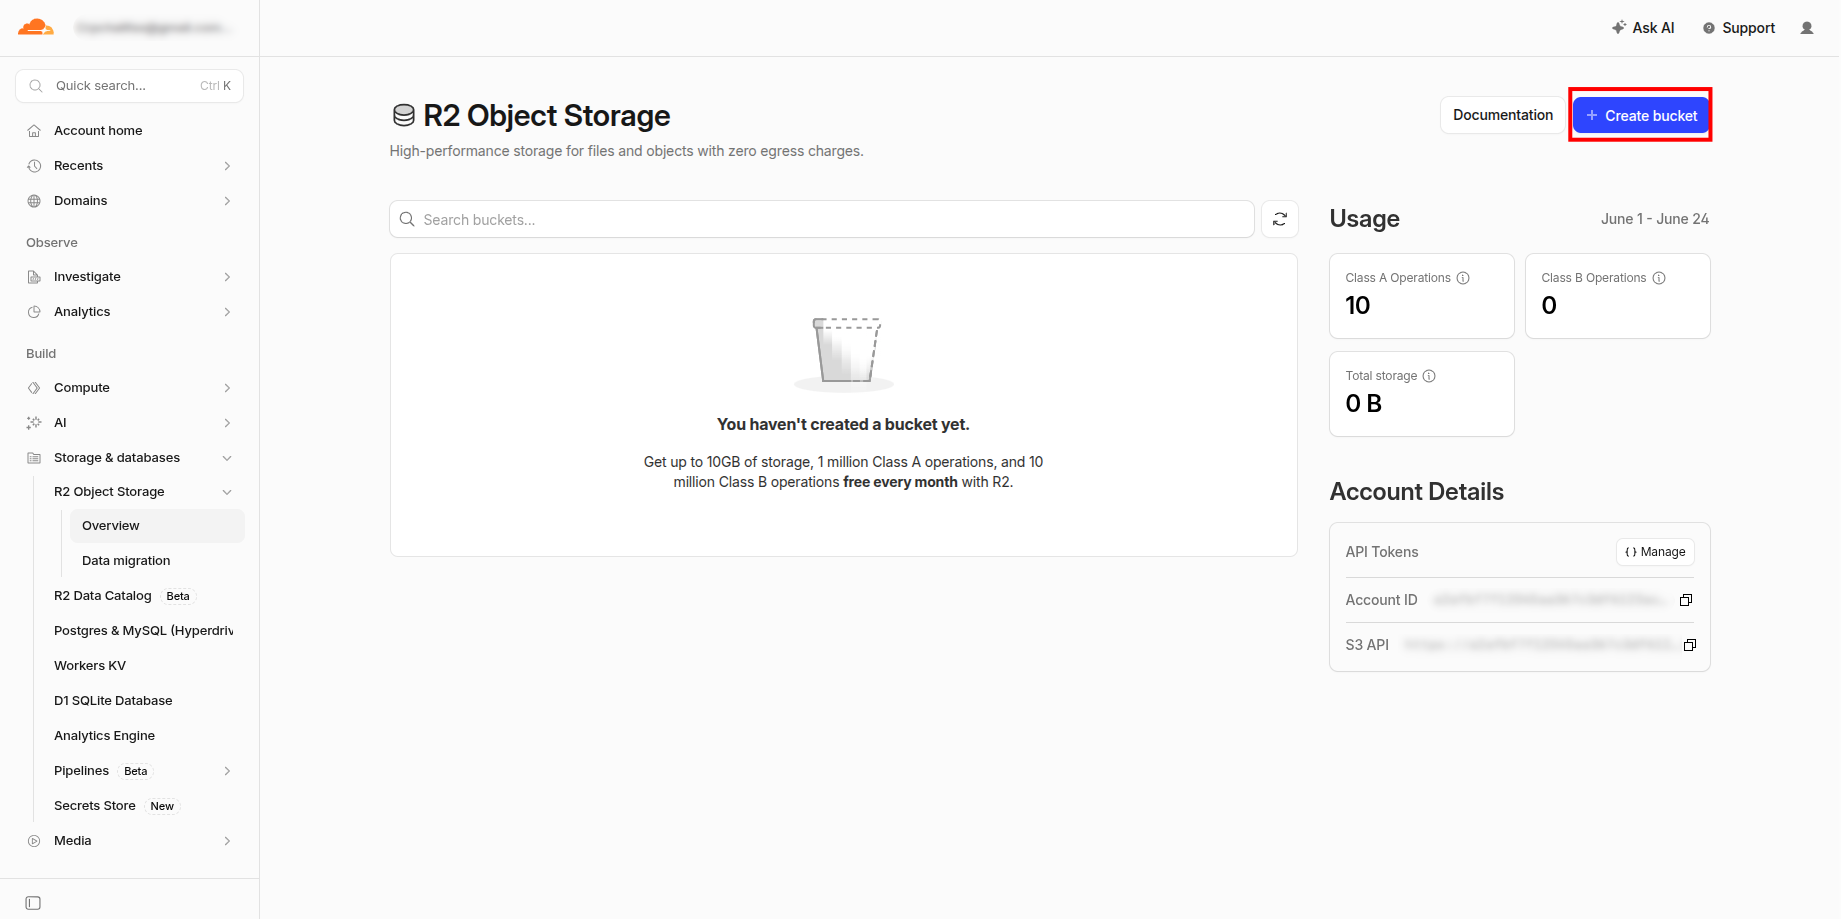Expand the AI section chevron

pyautogui.click(x=227, y=423)
